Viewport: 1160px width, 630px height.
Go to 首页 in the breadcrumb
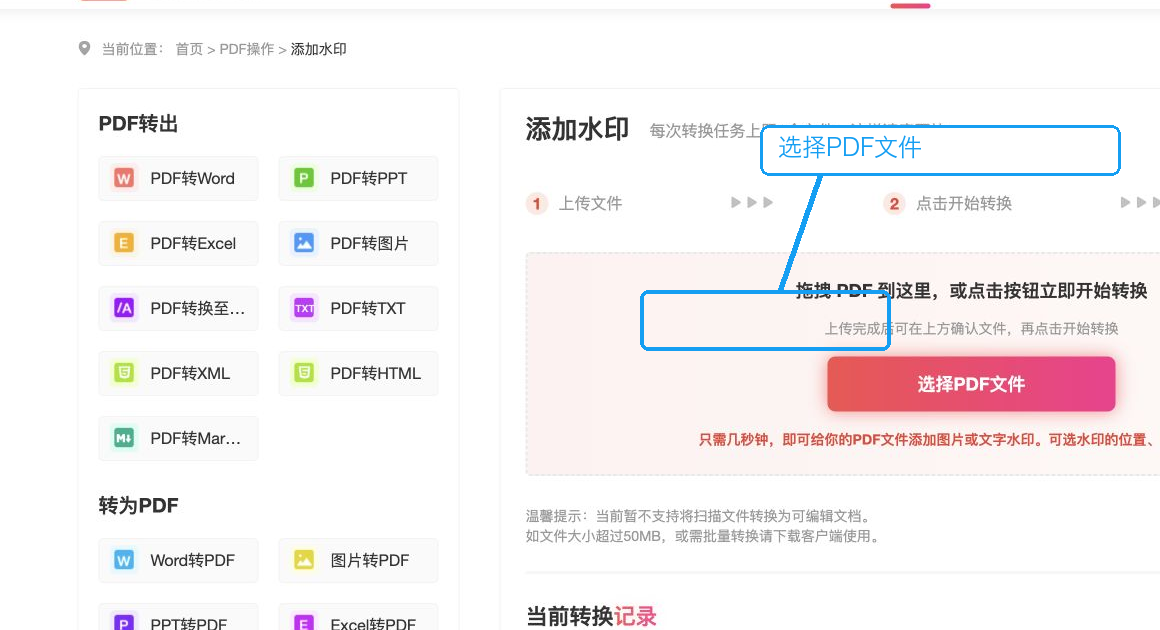189,50
